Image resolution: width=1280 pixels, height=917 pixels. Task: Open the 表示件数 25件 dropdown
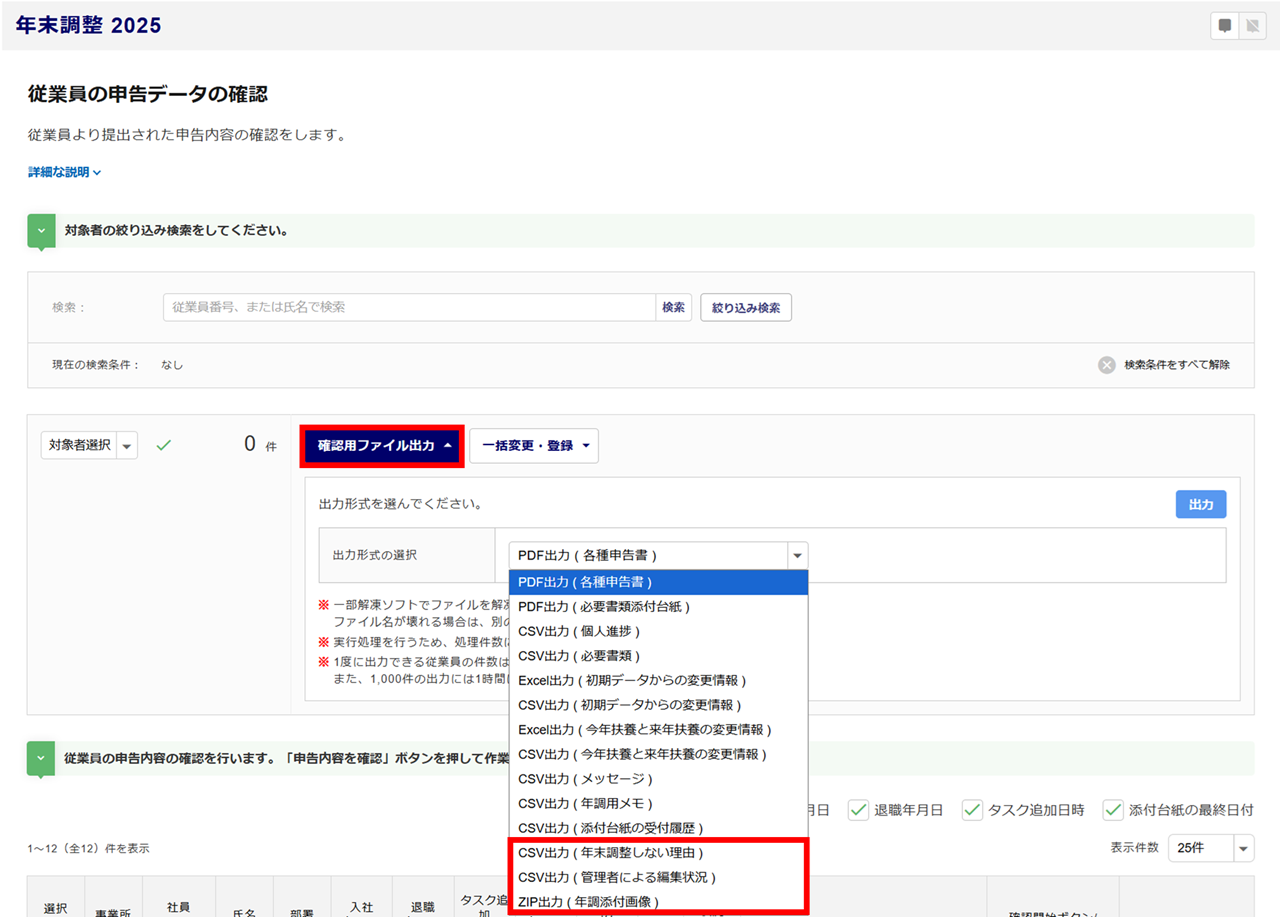(x=1243, y=848)
